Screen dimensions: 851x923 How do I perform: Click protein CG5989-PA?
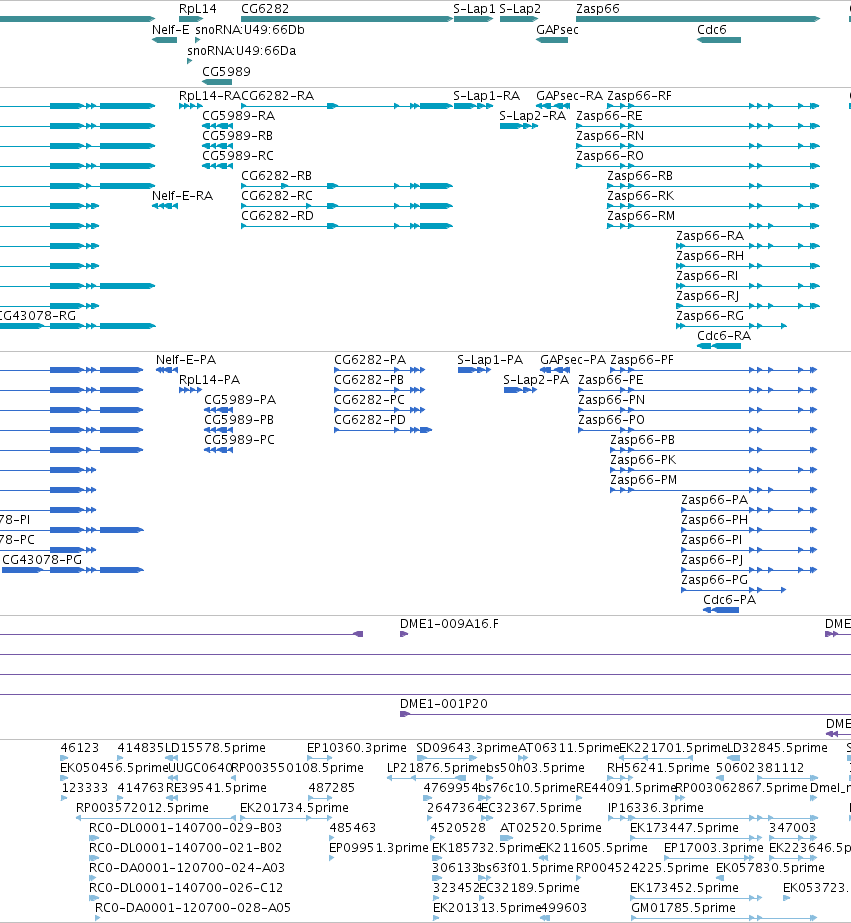(x=240, y=400)
